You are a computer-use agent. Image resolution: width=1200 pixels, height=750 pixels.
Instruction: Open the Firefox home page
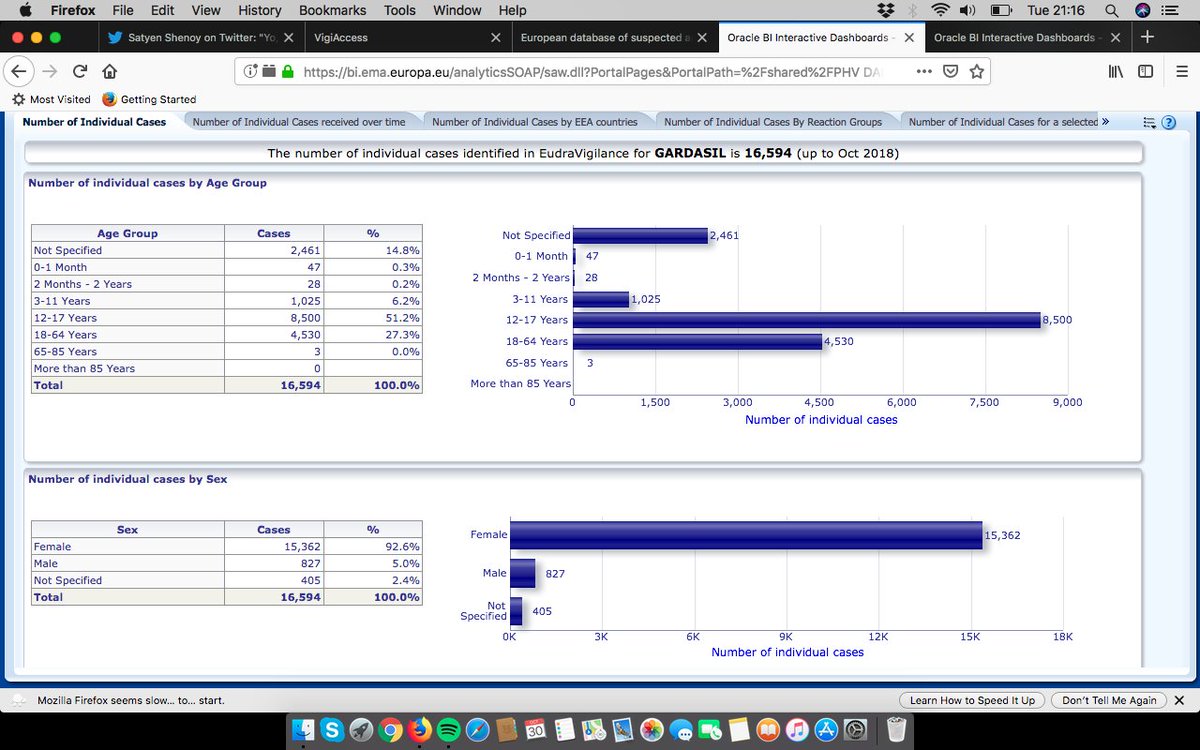click(x=110, y=72)
